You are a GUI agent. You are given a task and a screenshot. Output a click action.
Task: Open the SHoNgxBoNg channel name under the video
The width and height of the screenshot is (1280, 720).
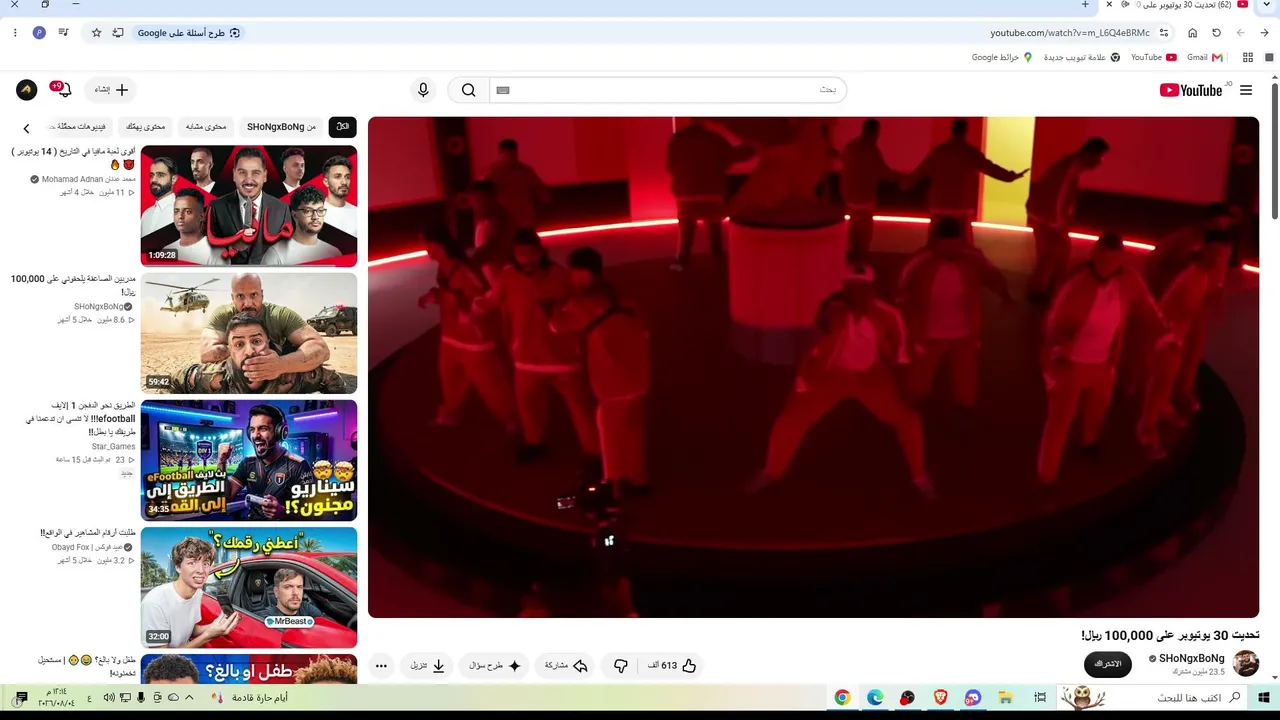click(1191, 658)
